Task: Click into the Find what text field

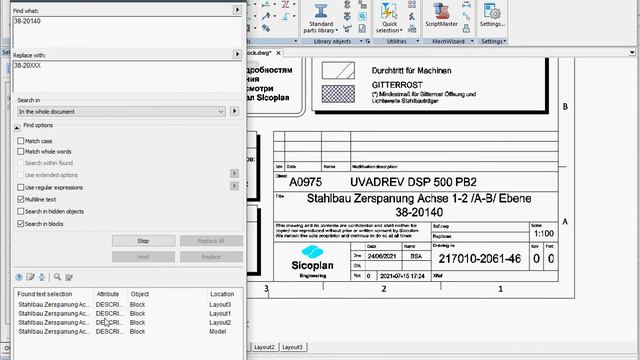Action: [127, 32]
